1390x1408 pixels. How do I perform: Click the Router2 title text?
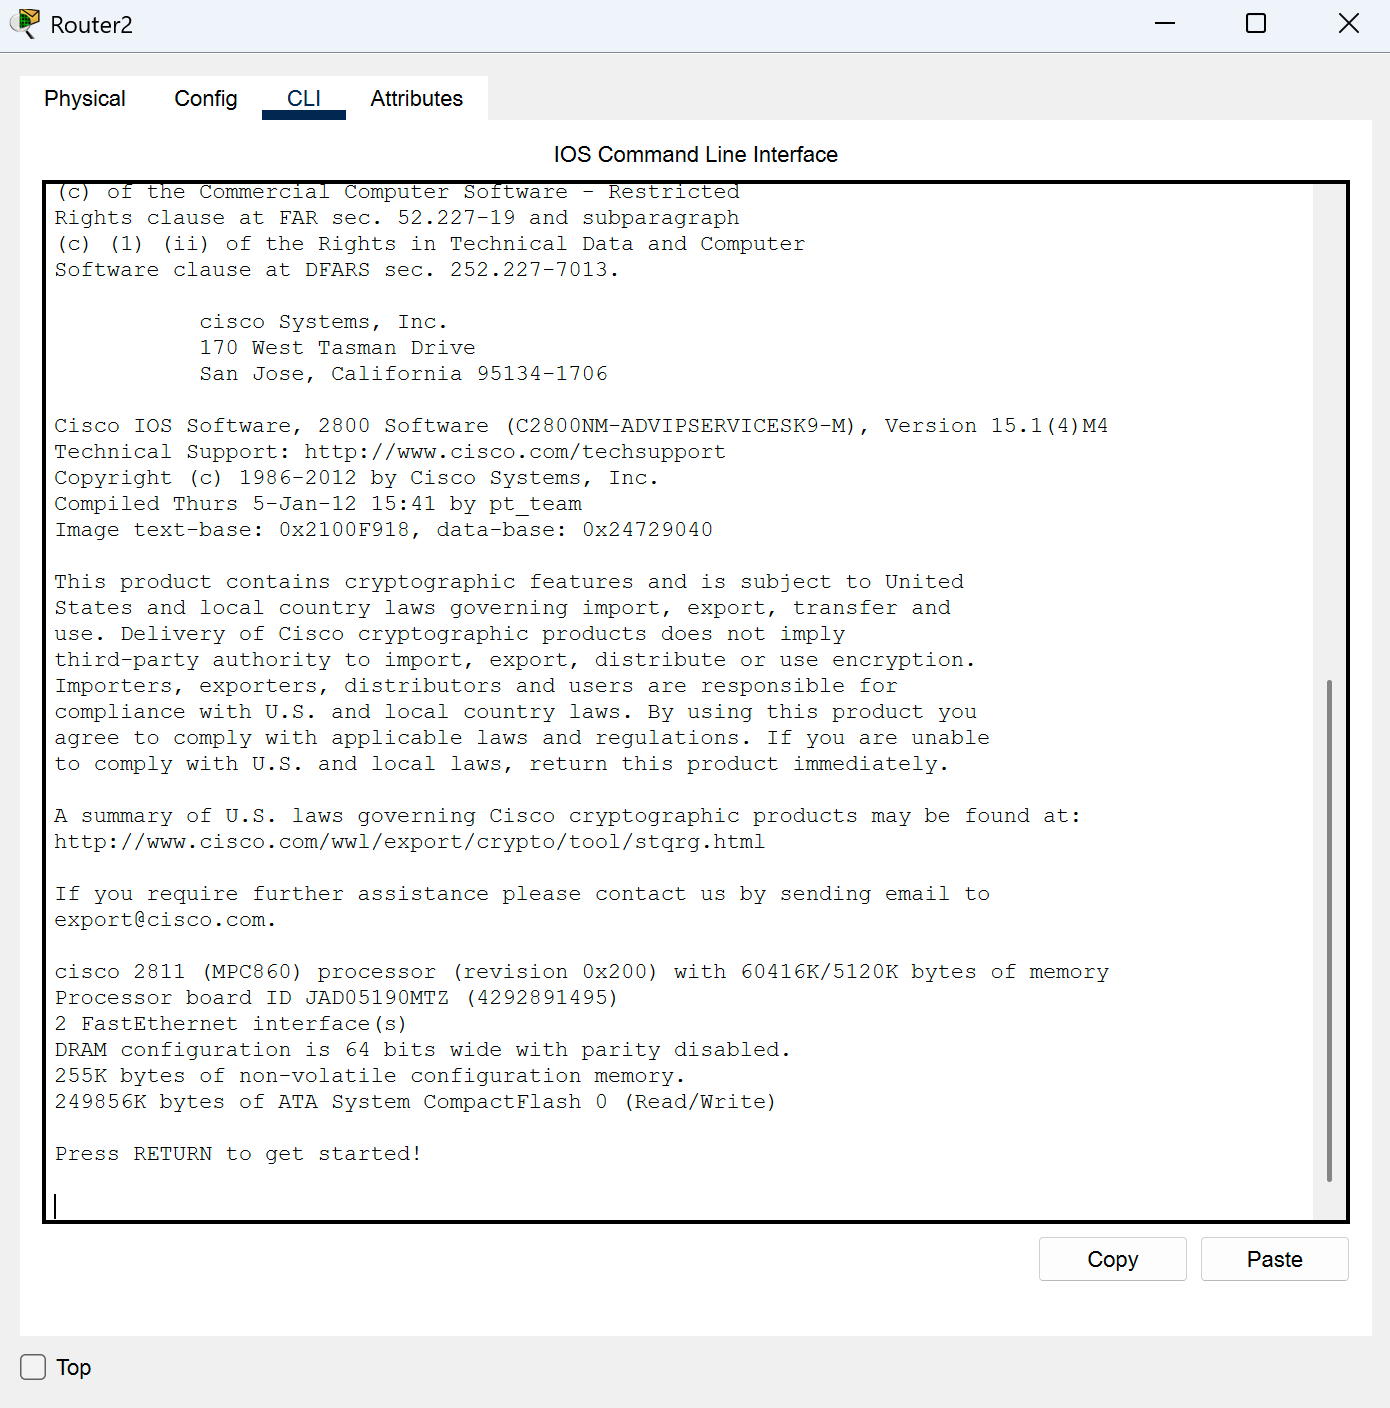pos(91,25)
